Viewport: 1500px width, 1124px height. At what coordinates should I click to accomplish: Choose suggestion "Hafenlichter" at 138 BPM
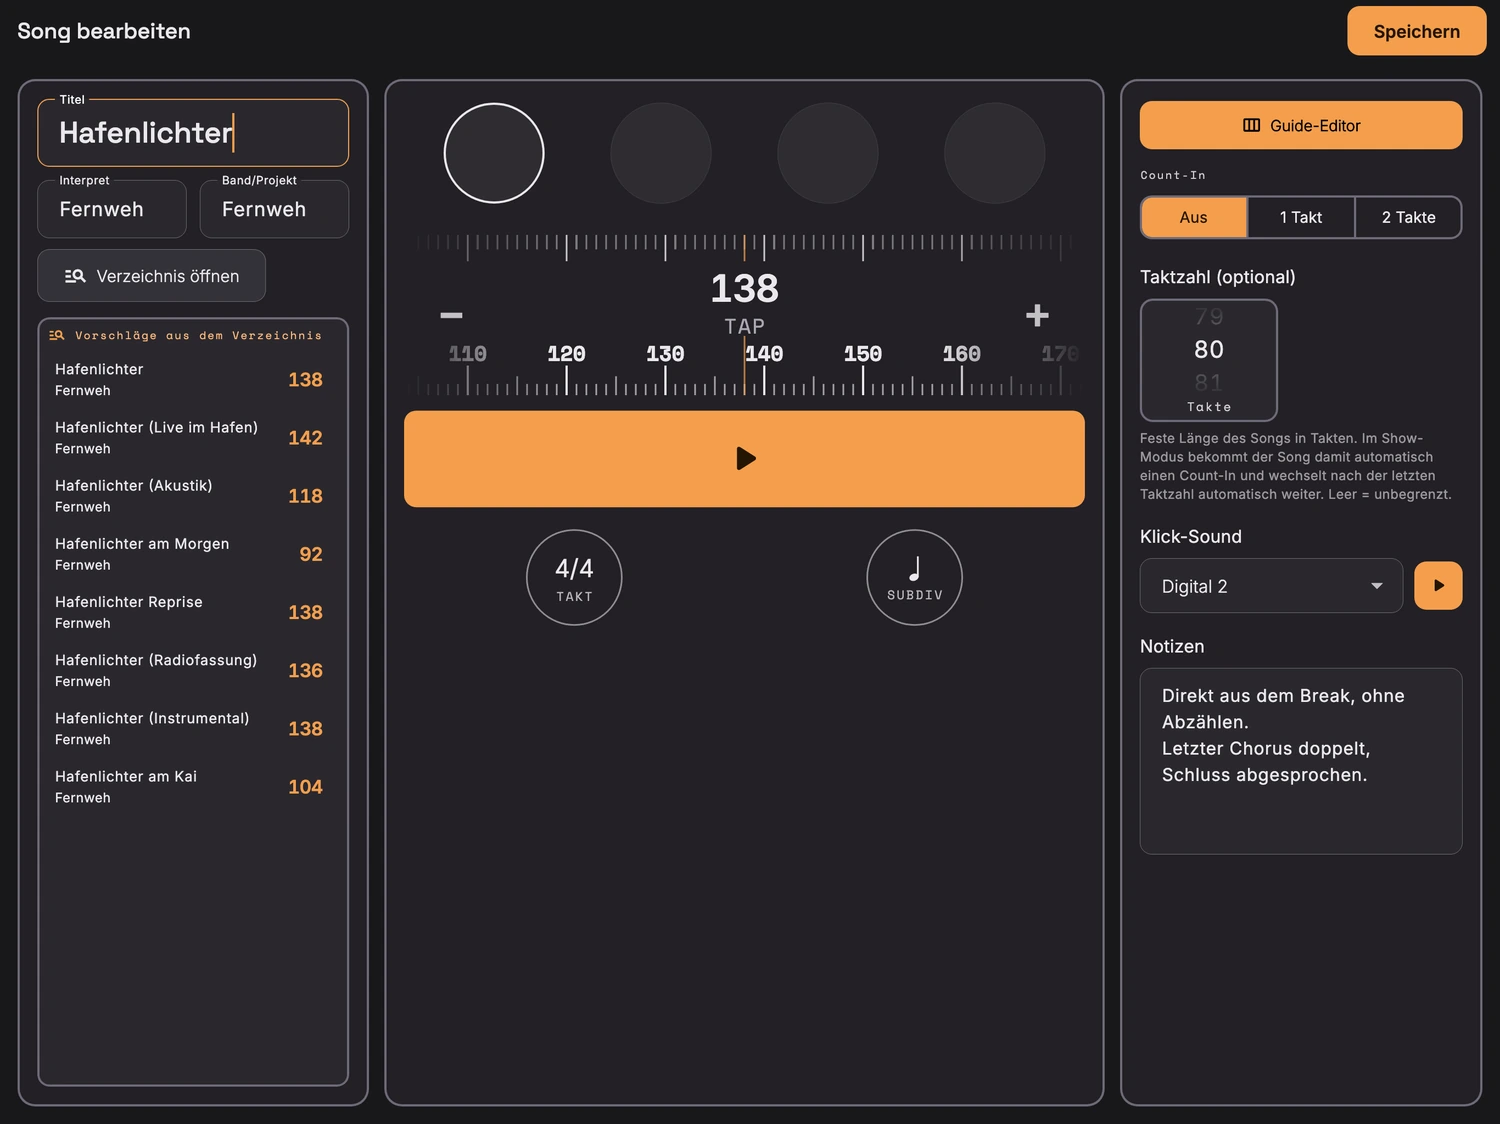[193, 380]
